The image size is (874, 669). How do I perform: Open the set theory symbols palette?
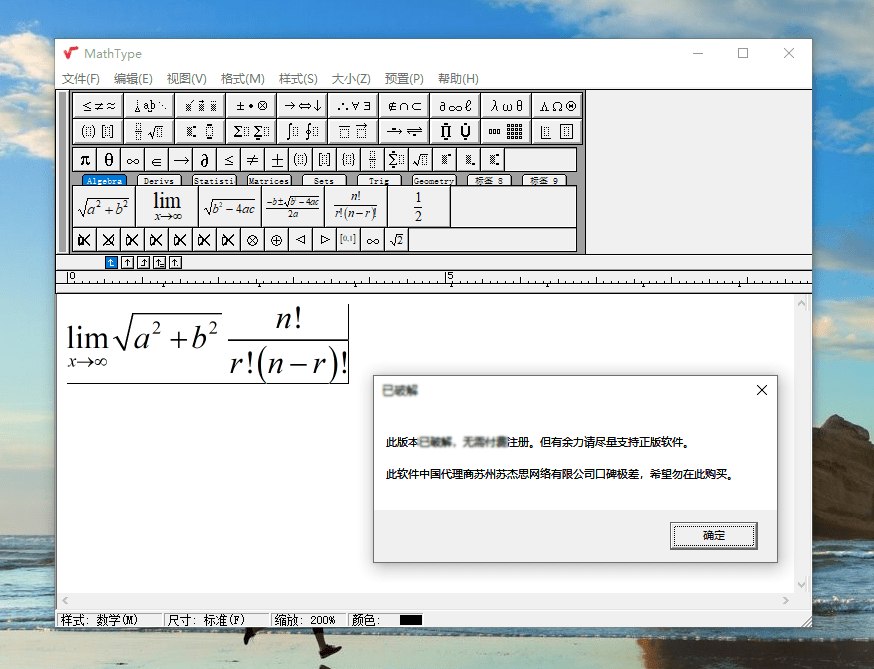coord(404,105)
